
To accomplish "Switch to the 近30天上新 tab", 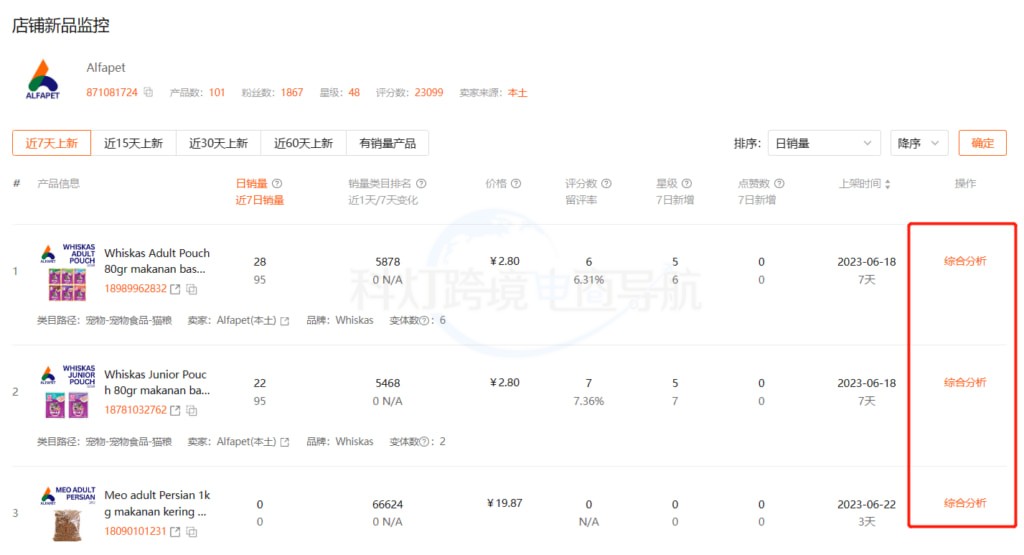I will point(218,143).
